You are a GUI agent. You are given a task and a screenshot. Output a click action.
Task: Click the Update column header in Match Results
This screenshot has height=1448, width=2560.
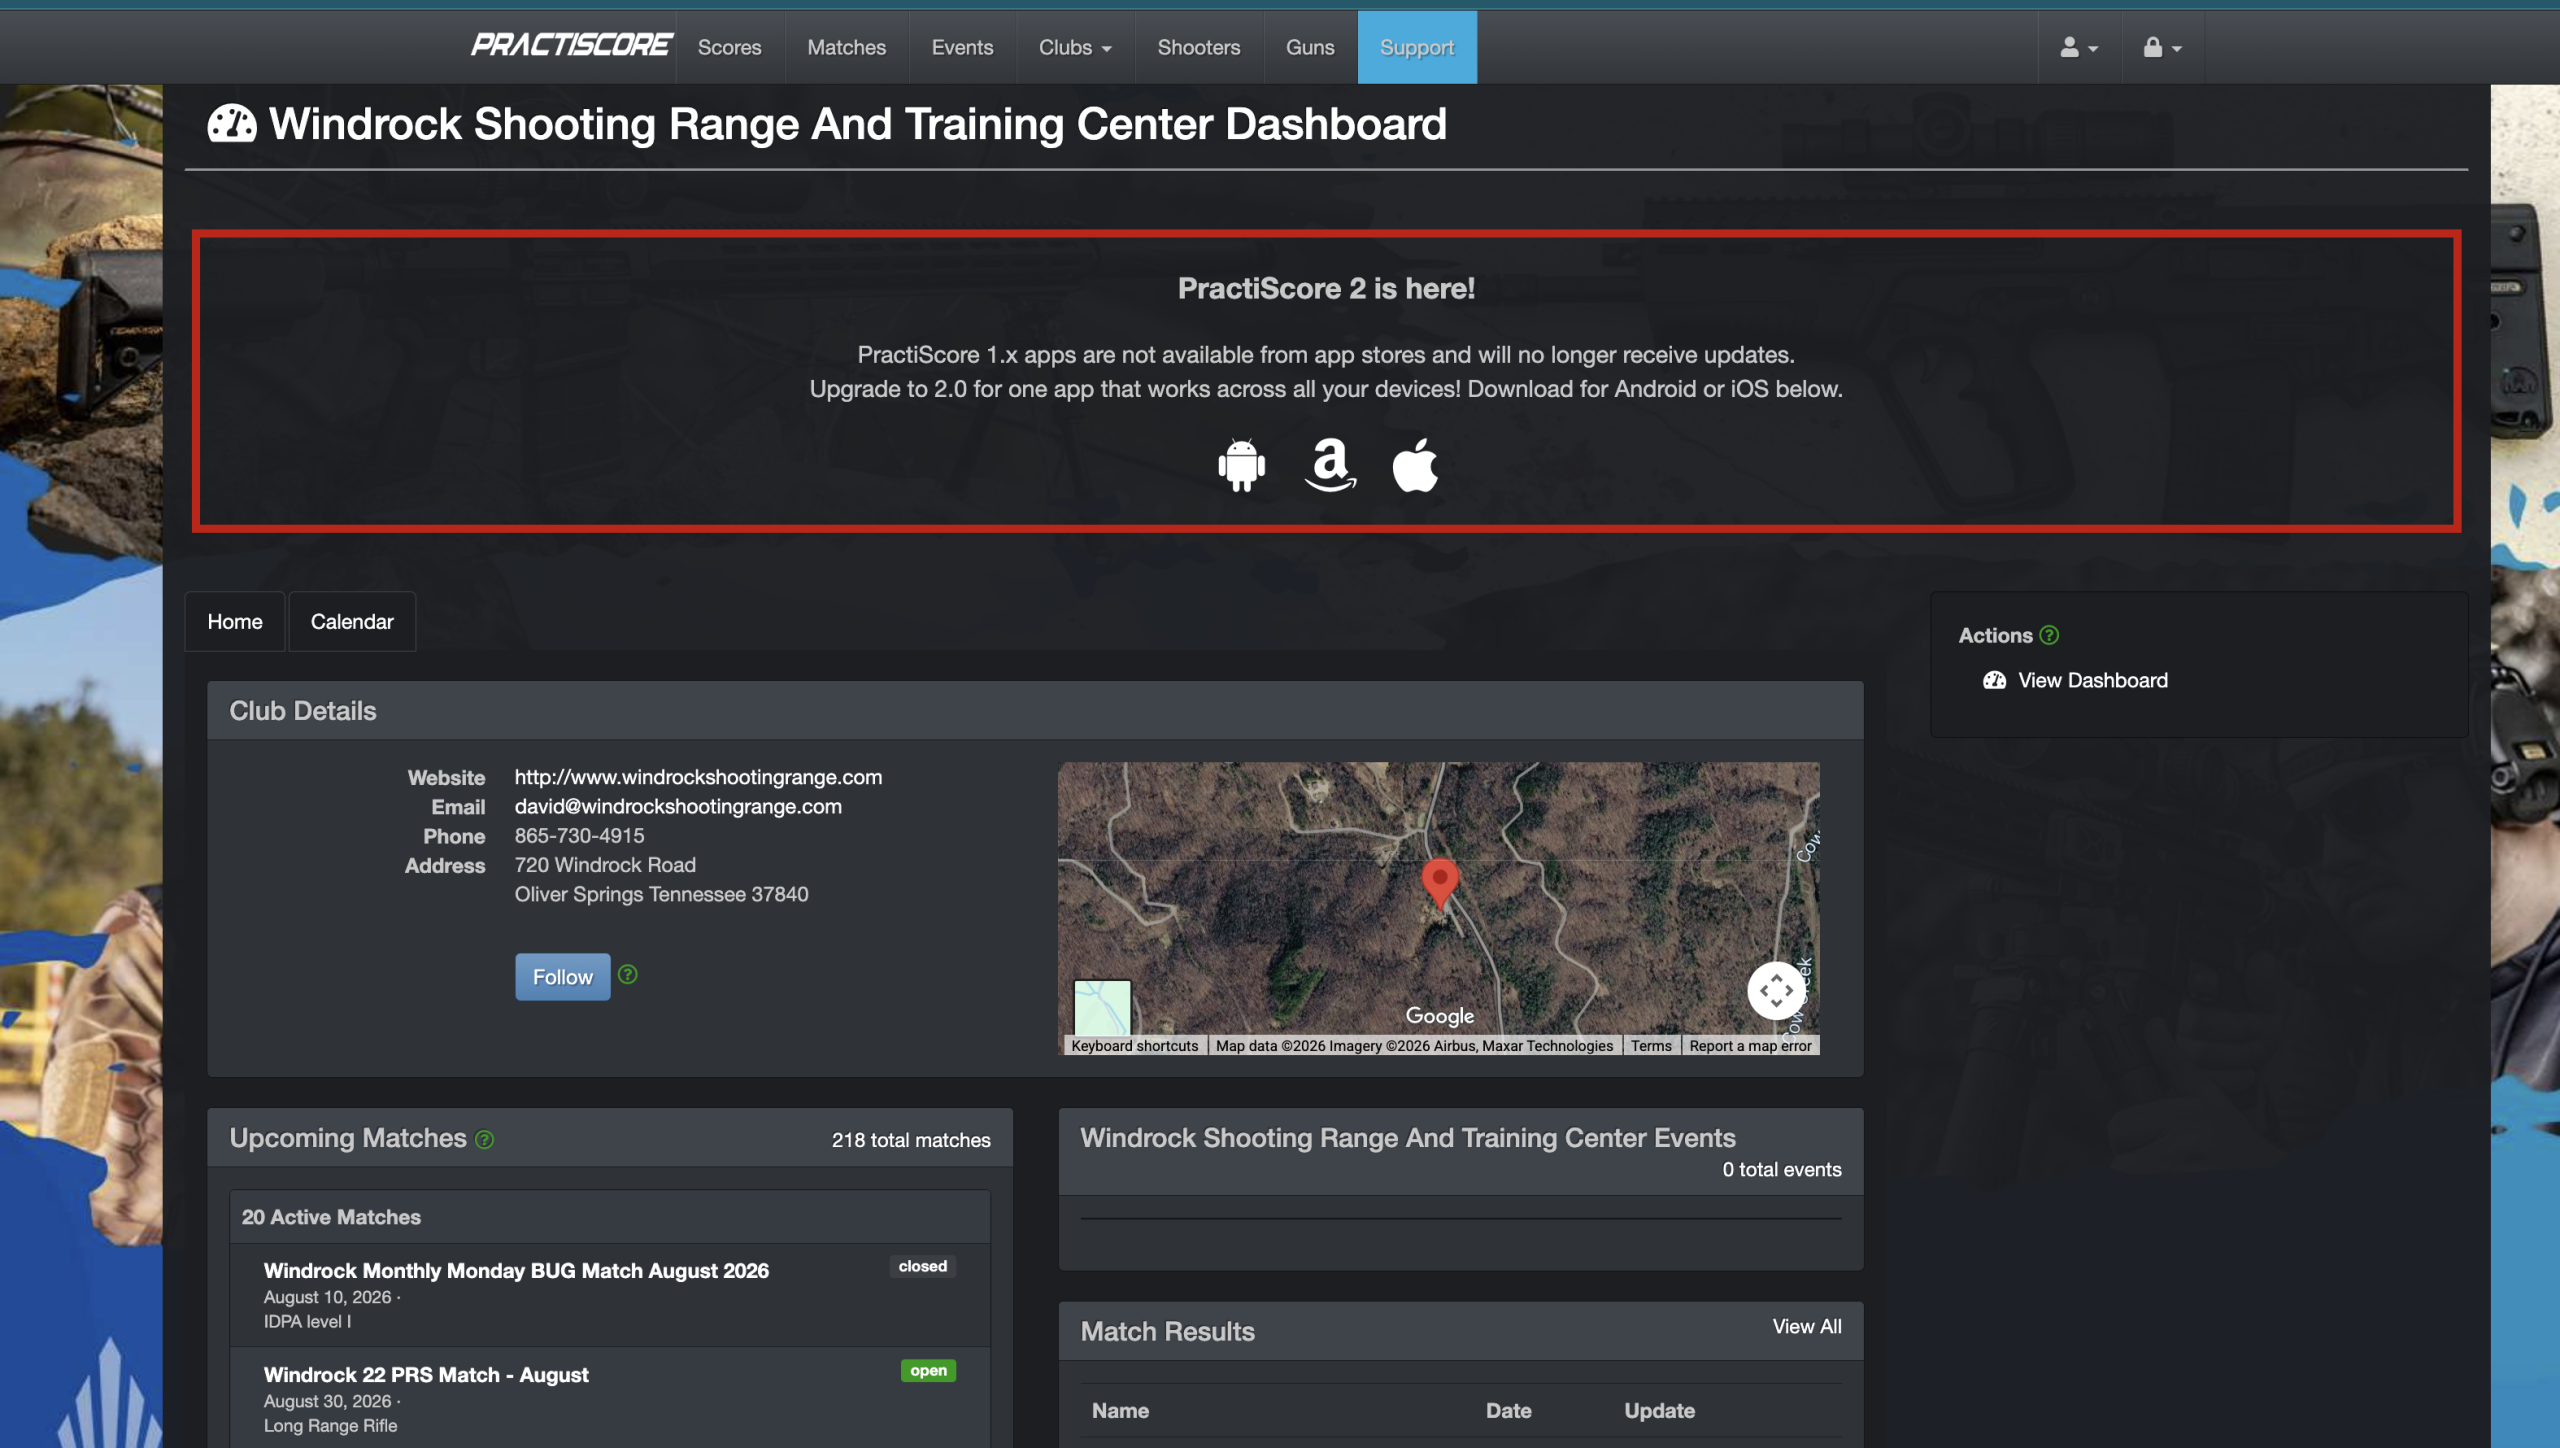pos(1659,1410)
